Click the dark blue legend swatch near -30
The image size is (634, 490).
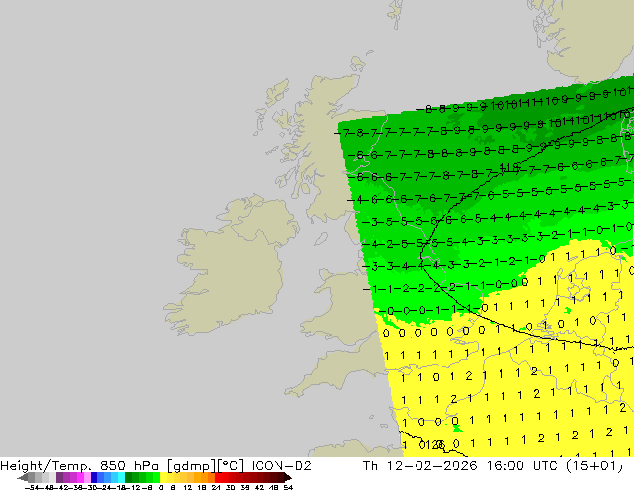[x=94, y=477]
